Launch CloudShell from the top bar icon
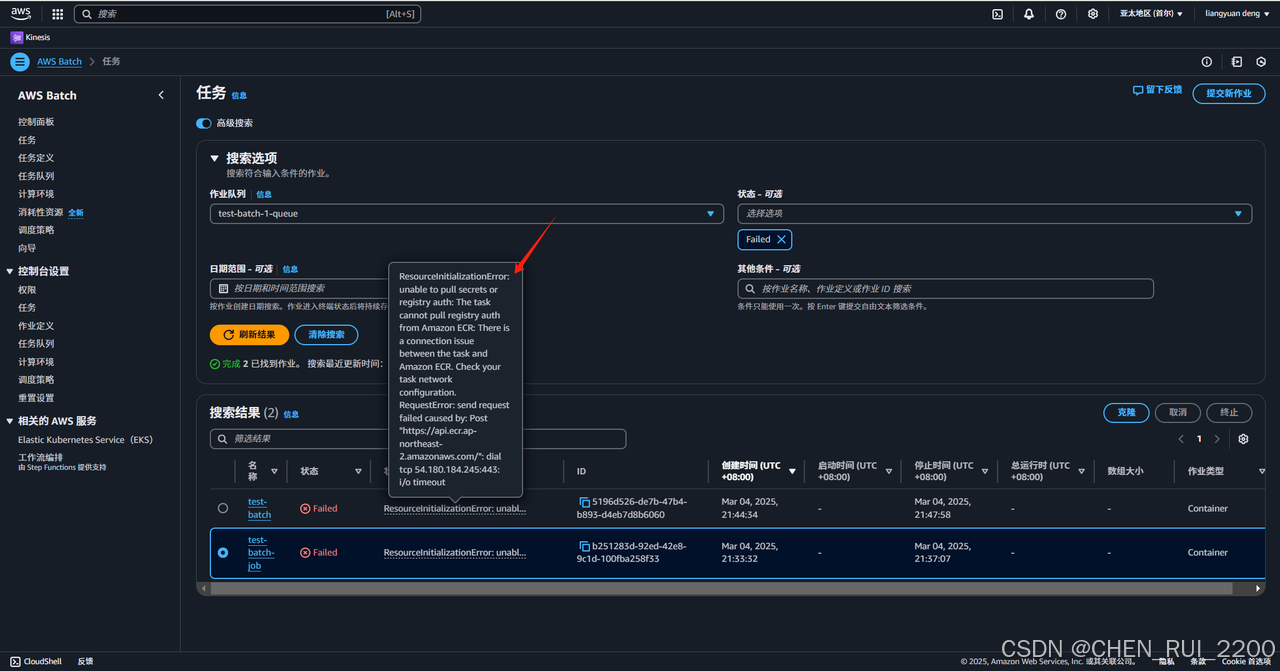This screenshot has width=1280, height=671. pos(997,14)
